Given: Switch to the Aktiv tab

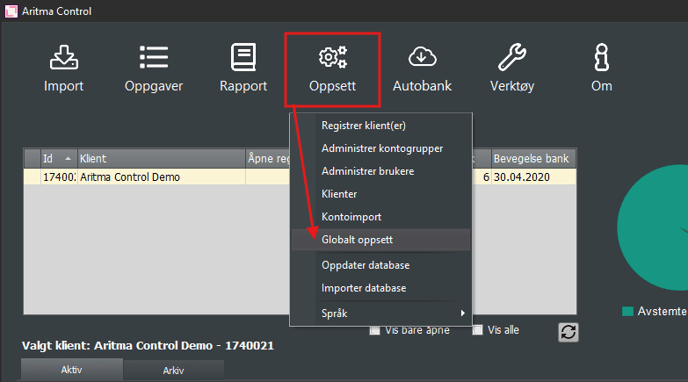Looking at the screenshot, I should tap(72, 370).
